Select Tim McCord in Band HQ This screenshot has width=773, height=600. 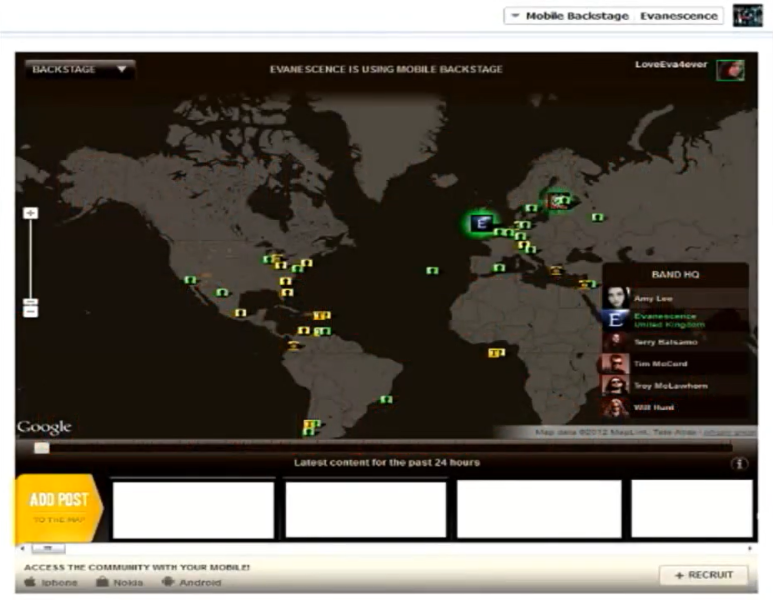[x=674, y=364]
